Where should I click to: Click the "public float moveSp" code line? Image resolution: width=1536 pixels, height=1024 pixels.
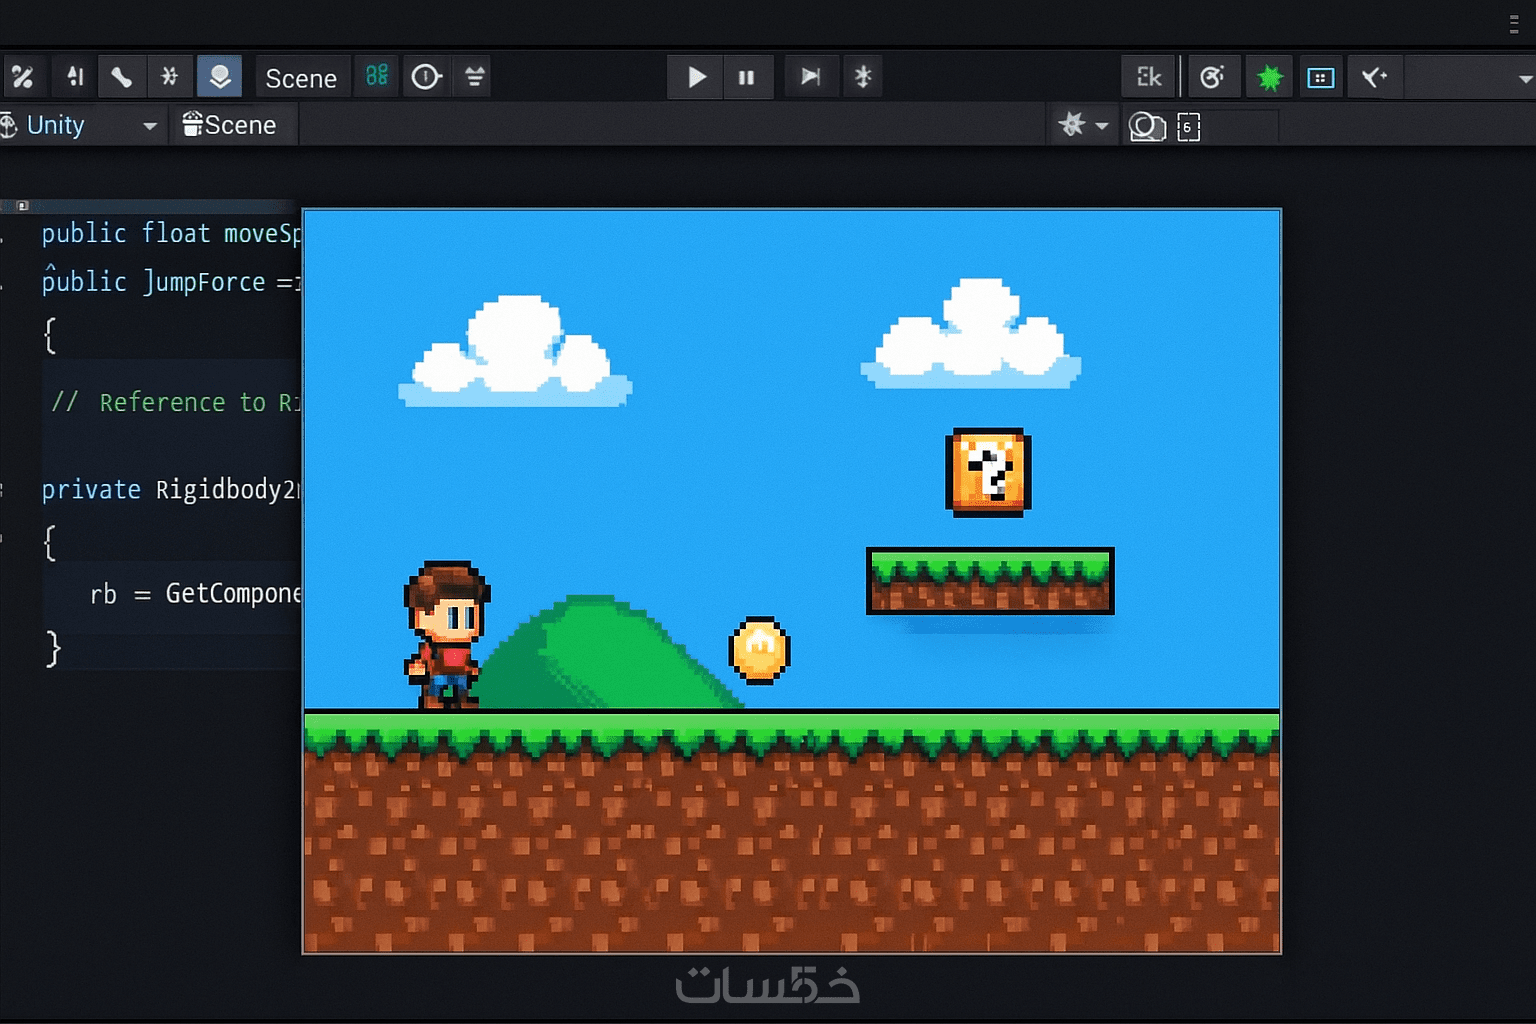click(x=170, y=233)
